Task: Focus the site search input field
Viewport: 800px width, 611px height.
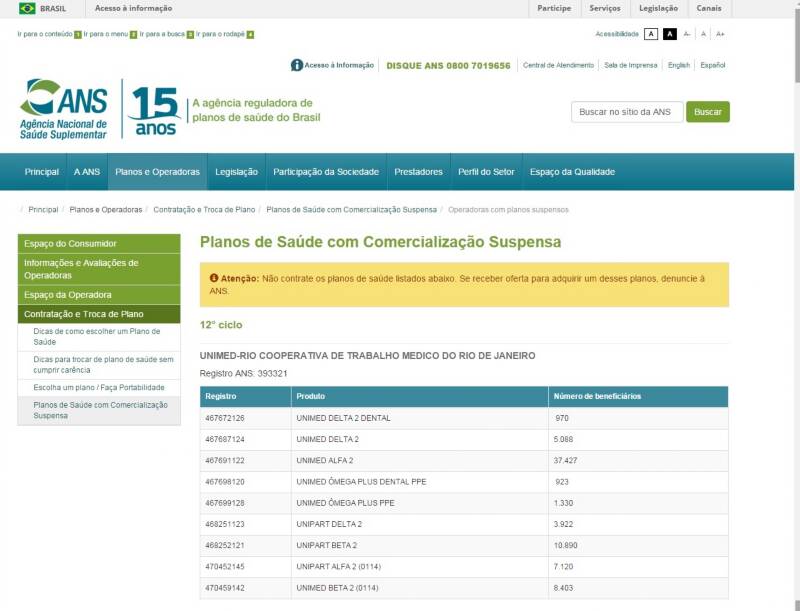Action: 627,112
